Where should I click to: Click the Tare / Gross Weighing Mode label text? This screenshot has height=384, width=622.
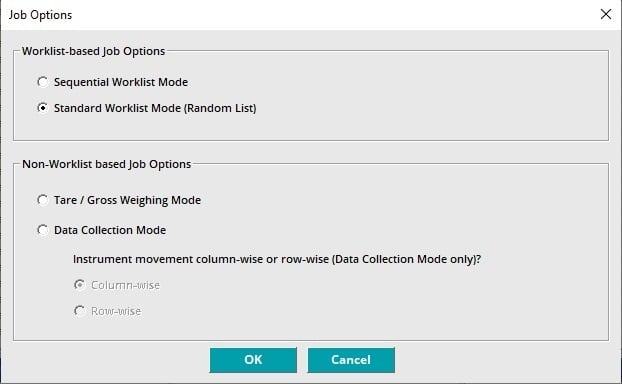pos(127,200)
